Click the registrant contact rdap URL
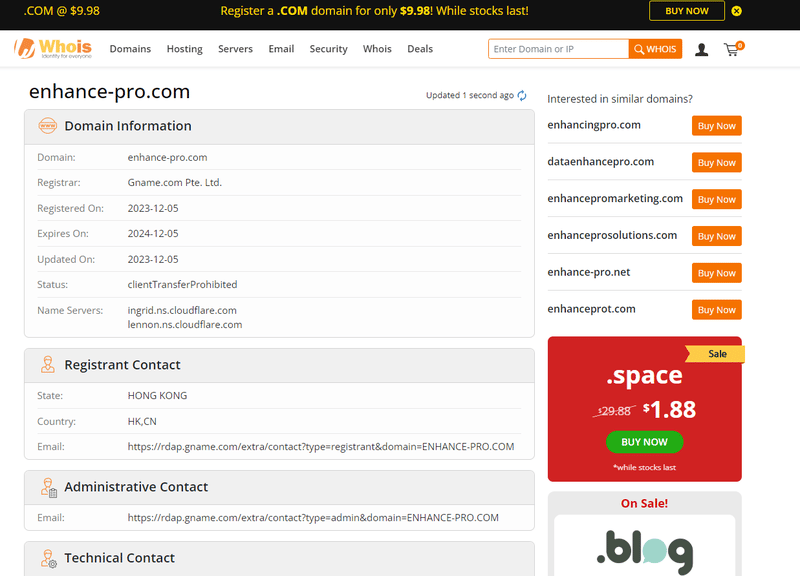 tap(321, 446)
